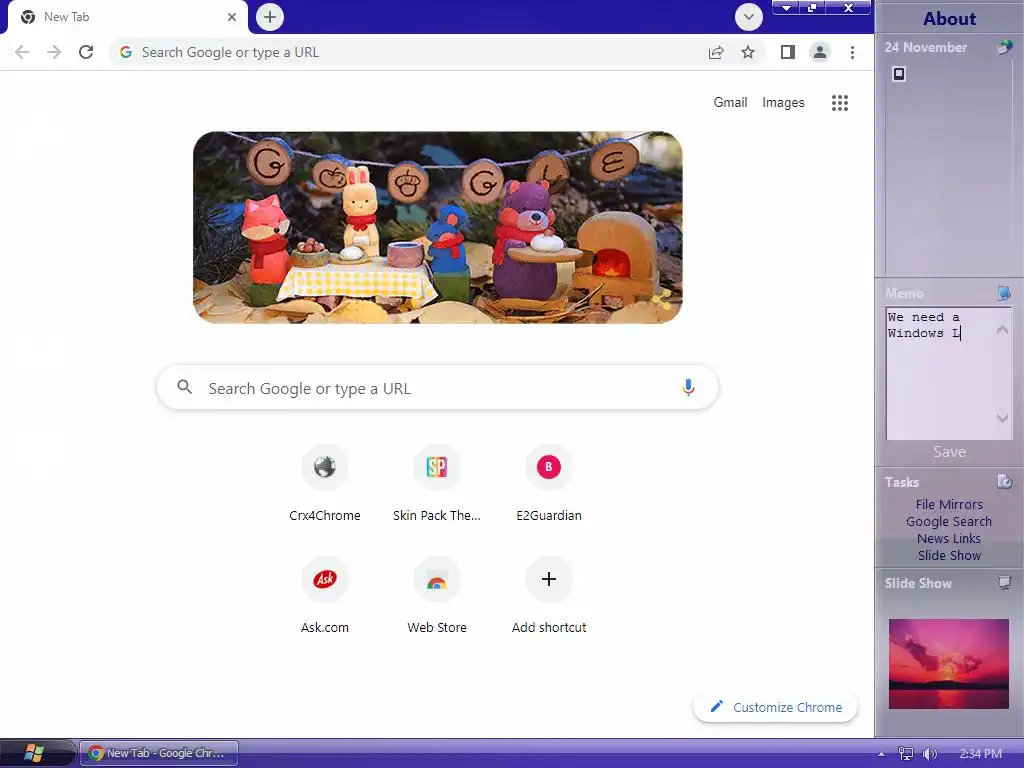Start voice search with microphone
Viewport: 1024px width, 768px height.
[x=688, y=387]
